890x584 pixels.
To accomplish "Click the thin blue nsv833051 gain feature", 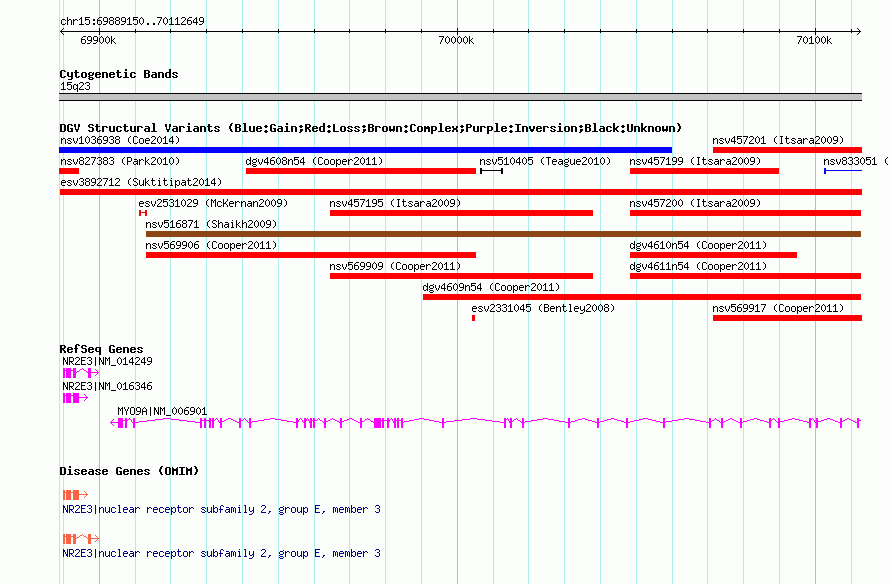I will [843, 171].
